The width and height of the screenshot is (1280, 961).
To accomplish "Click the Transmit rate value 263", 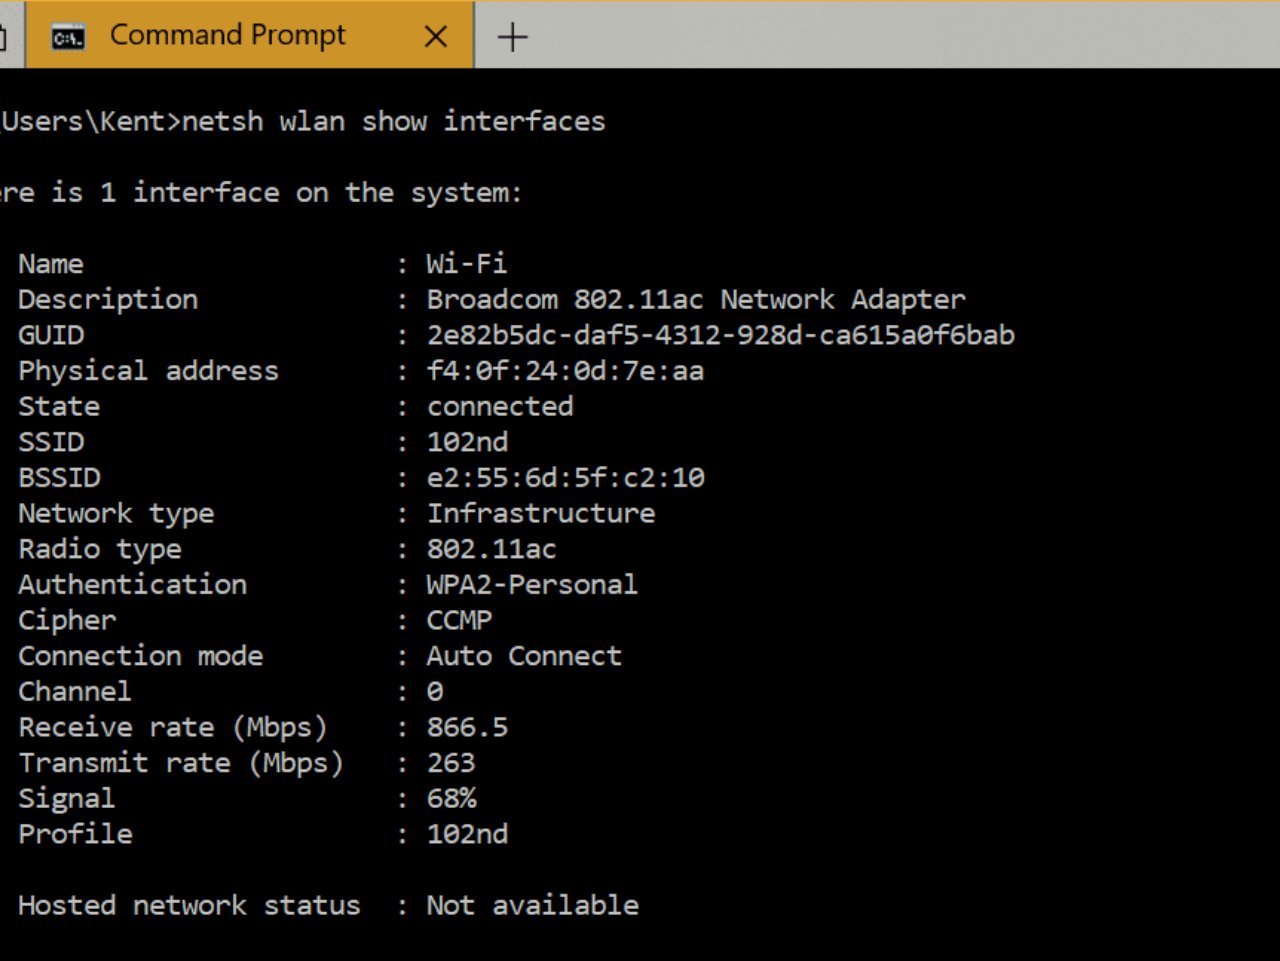I will coord(451,763).
